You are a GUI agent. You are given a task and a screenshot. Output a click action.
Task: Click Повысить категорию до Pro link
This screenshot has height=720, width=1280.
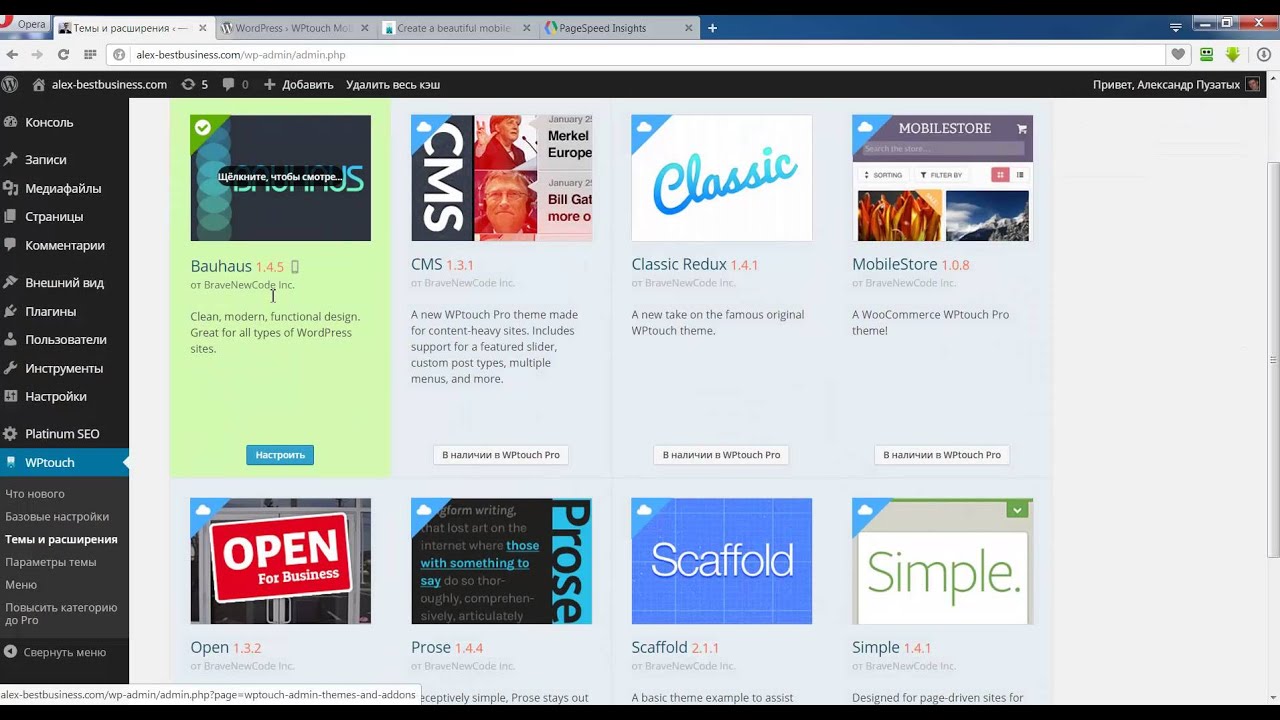point(61,614)
